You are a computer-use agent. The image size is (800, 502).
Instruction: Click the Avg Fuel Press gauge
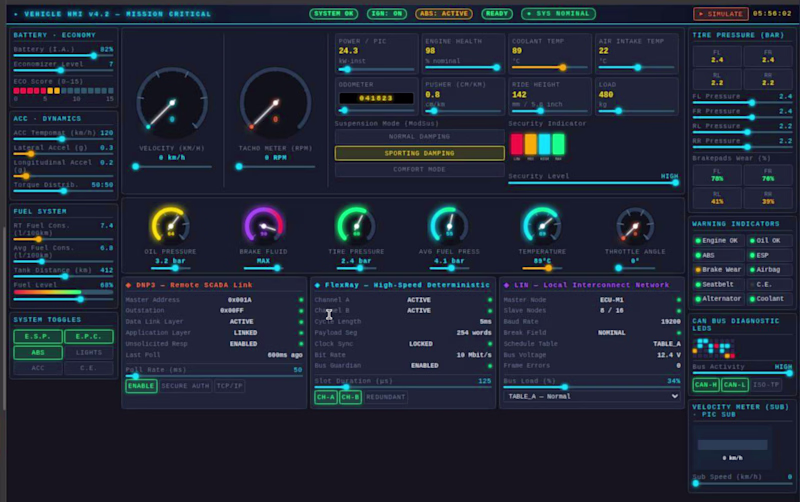[x=449, y=226]
